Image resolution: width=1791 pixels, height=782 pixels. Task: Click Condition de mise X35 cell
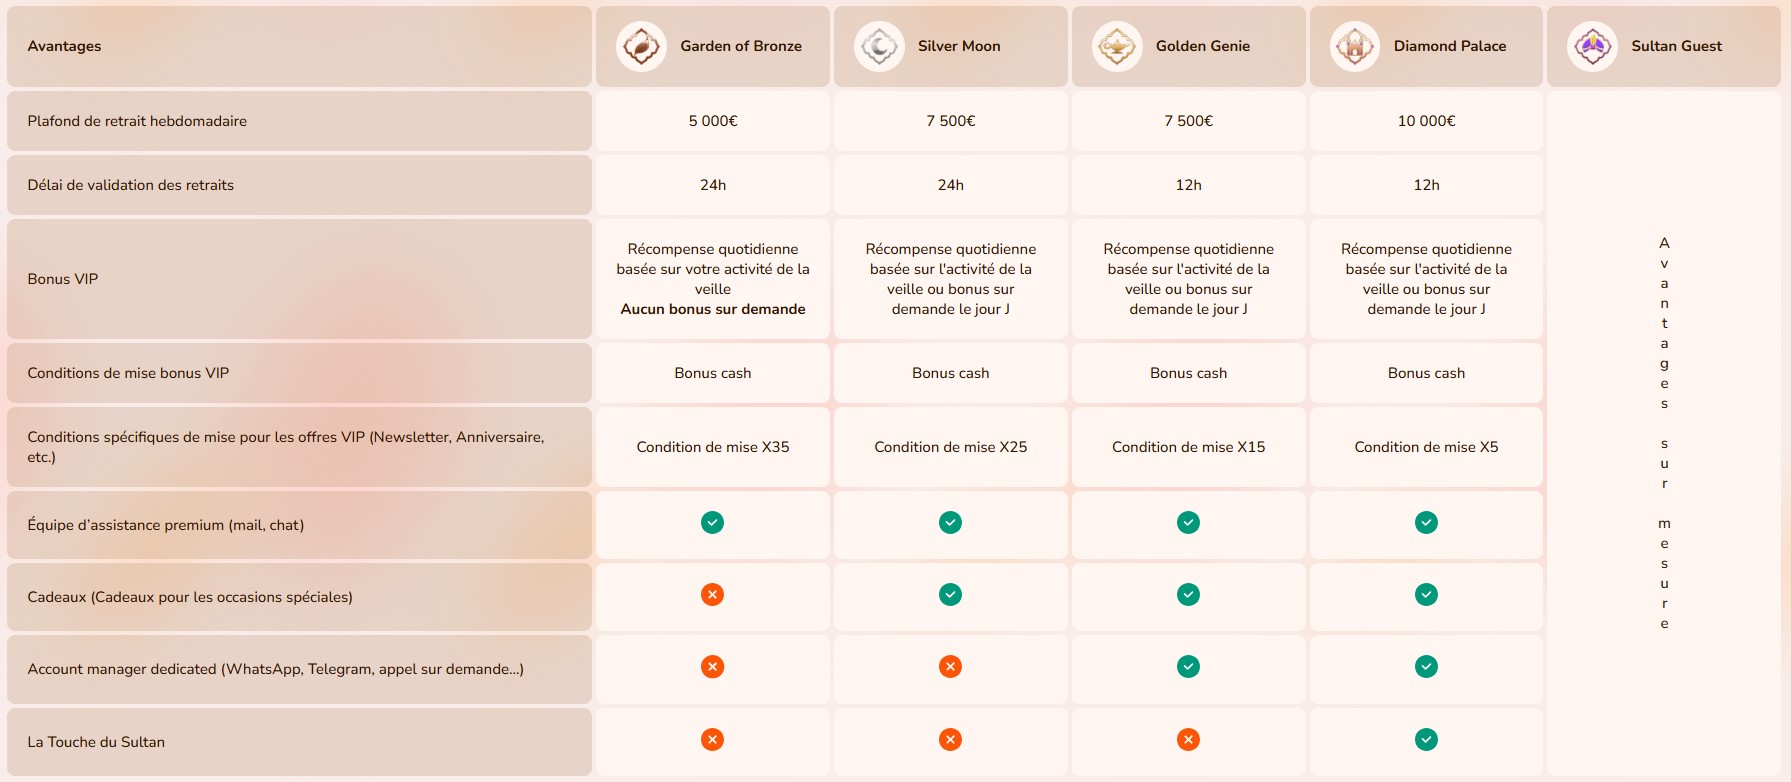tap(713, 447)
